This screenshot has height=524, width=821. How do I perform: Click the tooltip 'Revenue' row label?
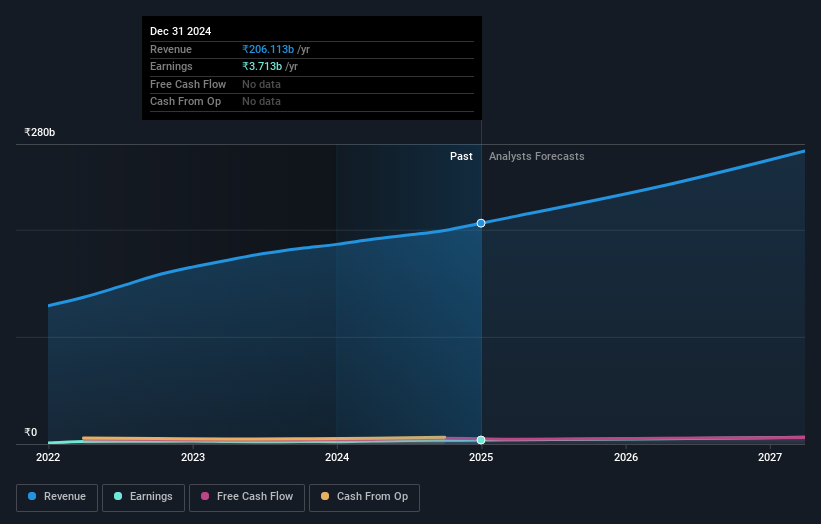point(171,49)
